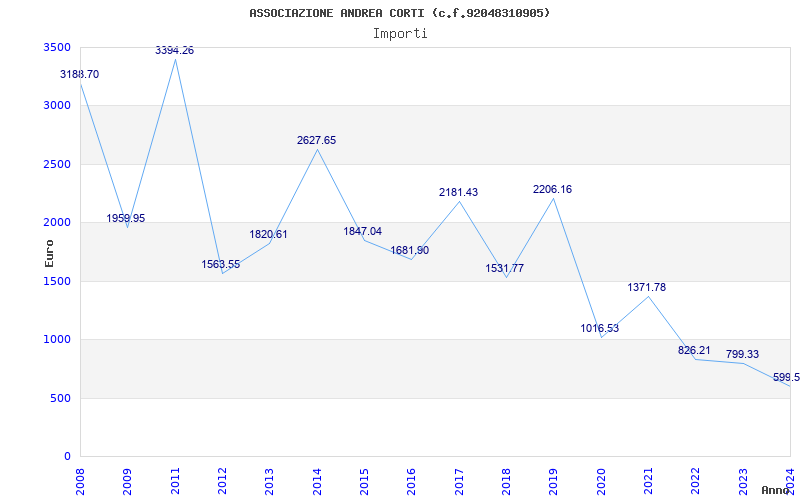The height and width of the screenshot is (500, 800).
Task: Click the 1531.77 data label
Action: pyautogui.click(x=505, y=268)
